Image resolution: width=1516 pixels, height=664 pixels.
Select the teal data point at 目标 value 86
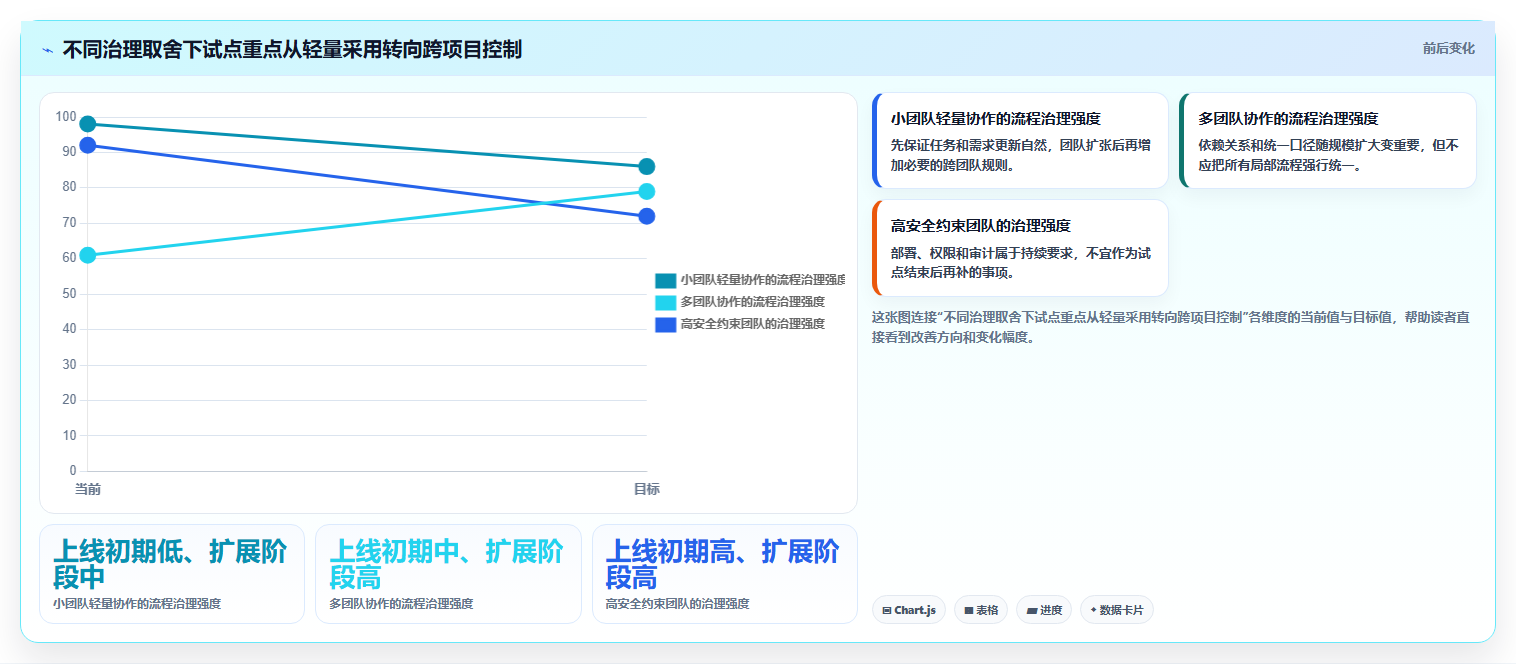pos(646,166)
